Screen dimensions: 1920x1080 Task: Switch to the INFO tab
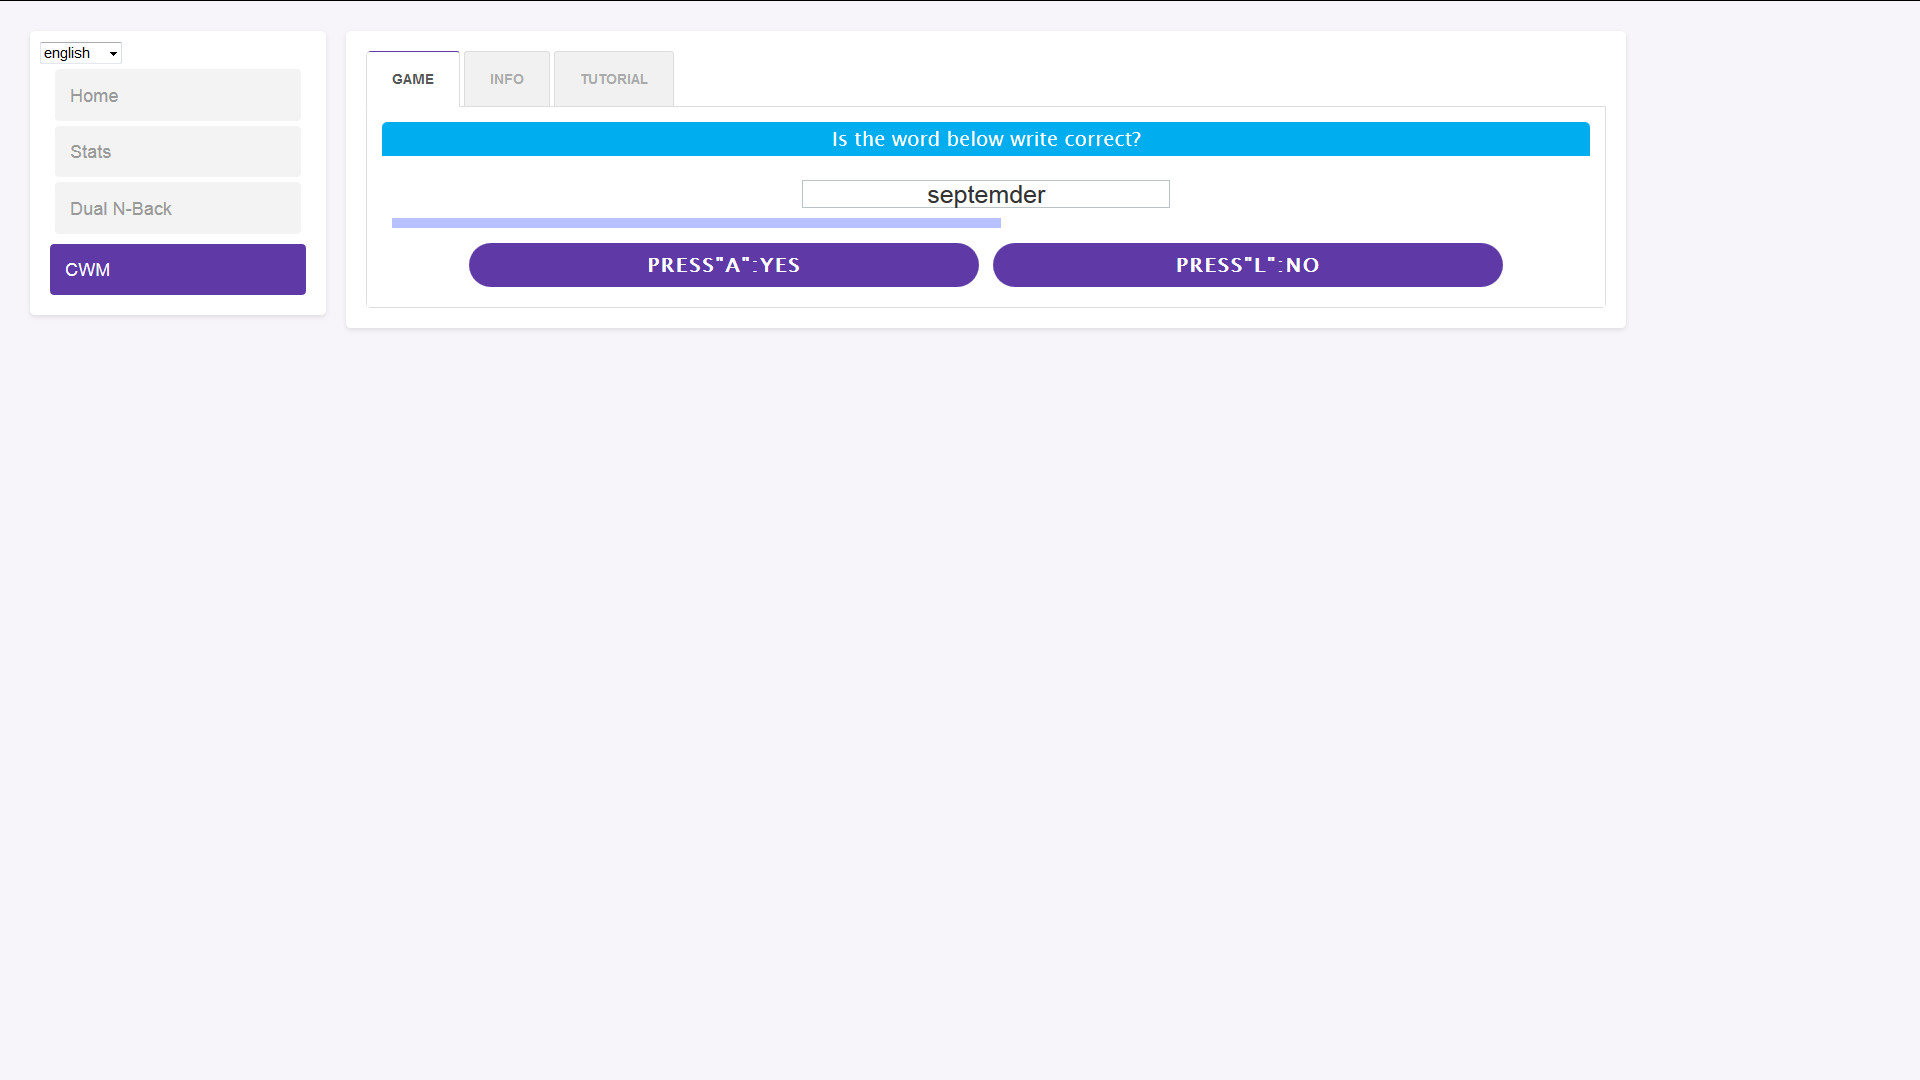506,79
